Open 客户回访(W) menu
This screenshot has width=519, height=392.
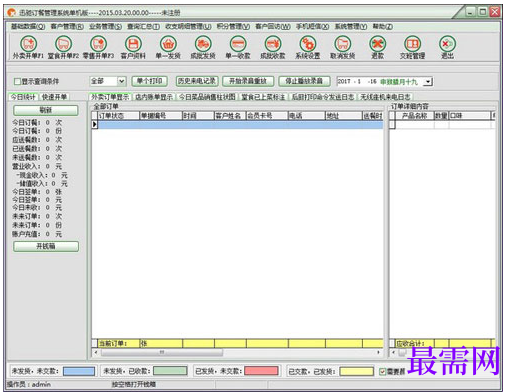[273, 26]
